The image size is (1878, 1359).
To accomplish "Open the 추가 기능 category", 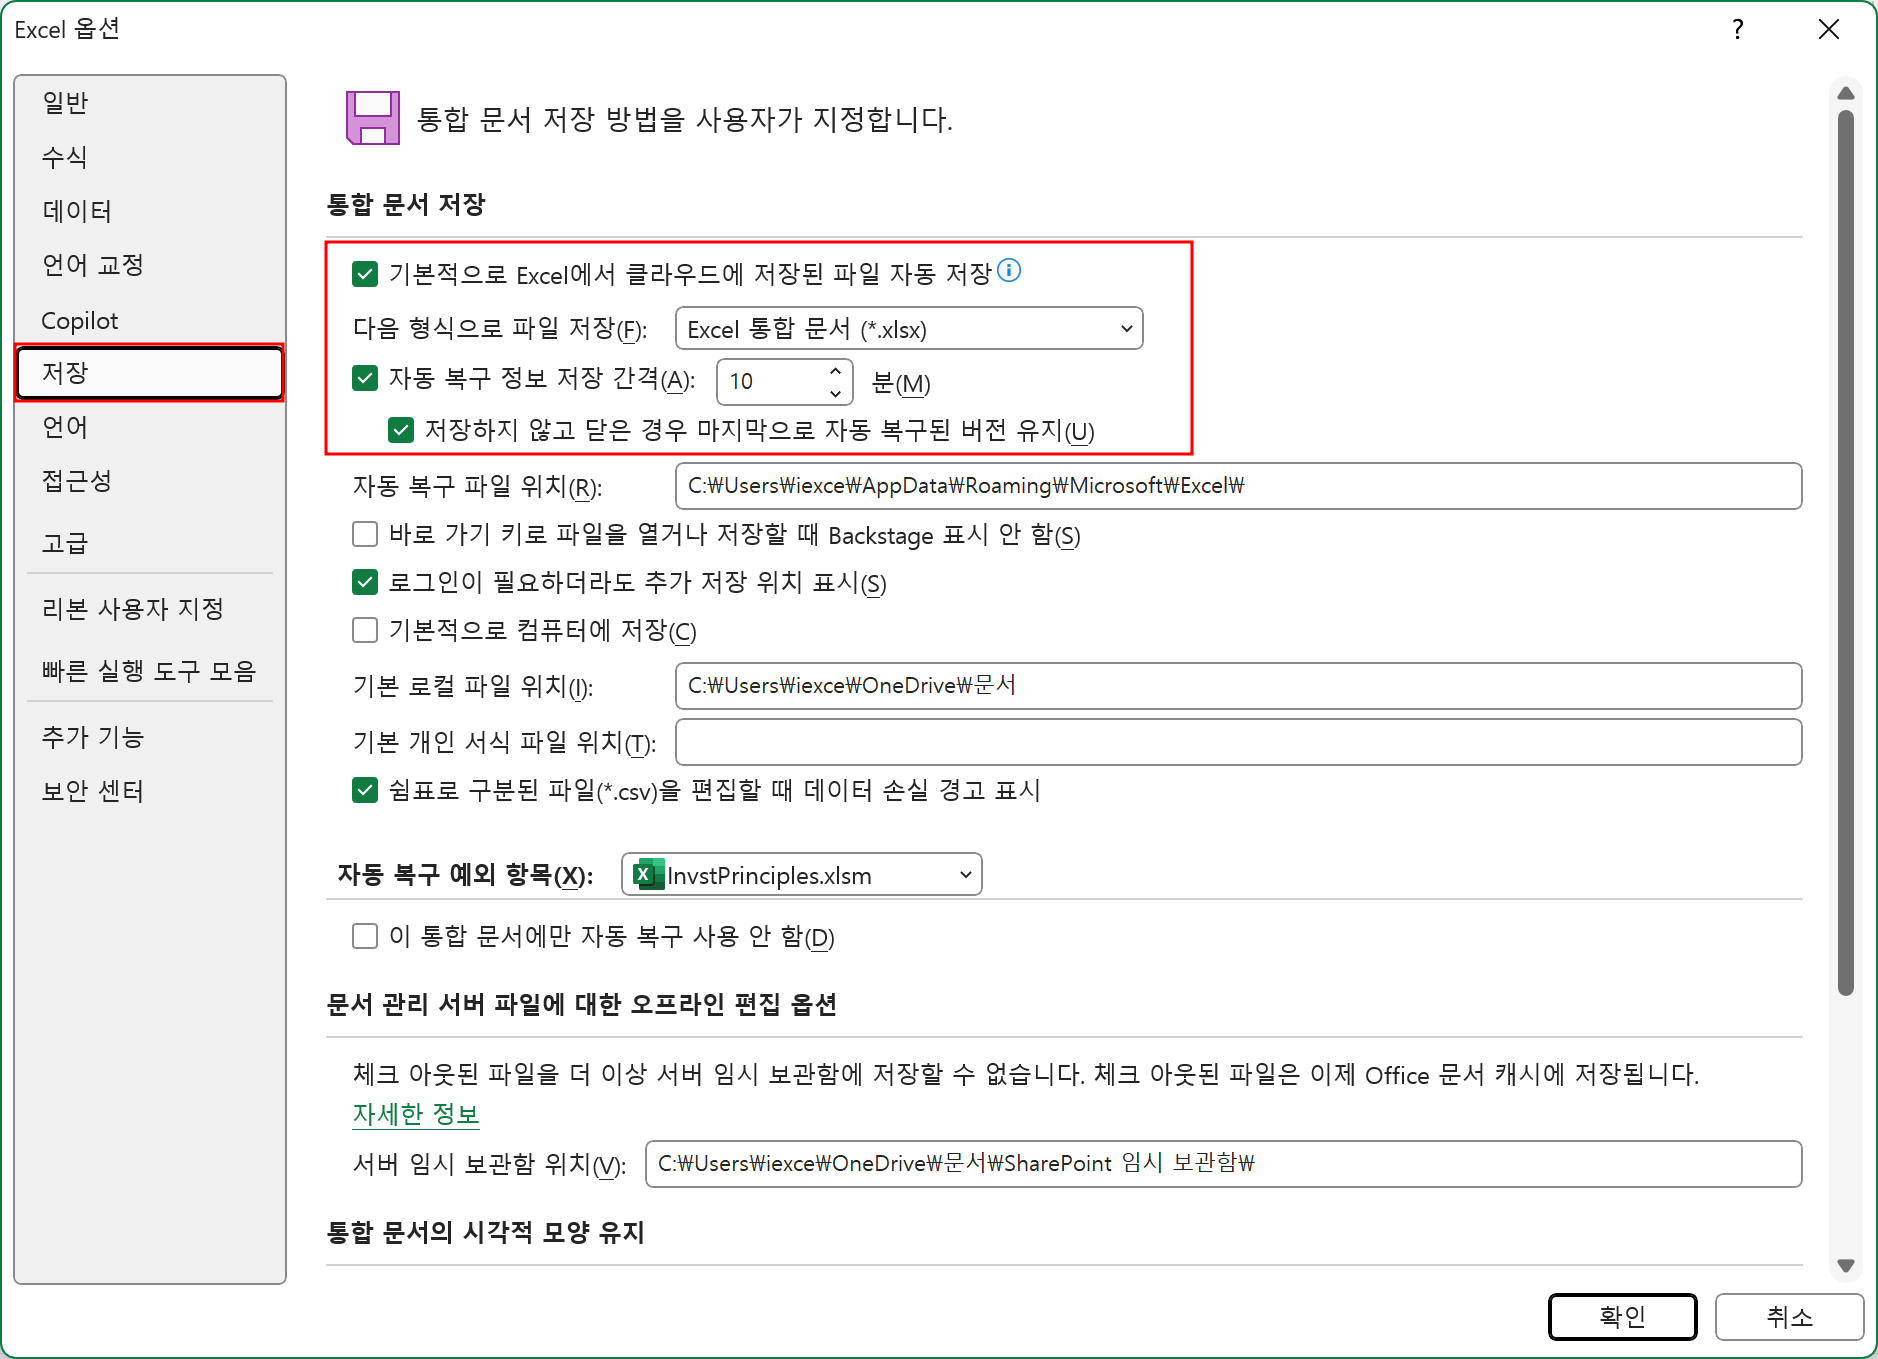I will point(150,737).
